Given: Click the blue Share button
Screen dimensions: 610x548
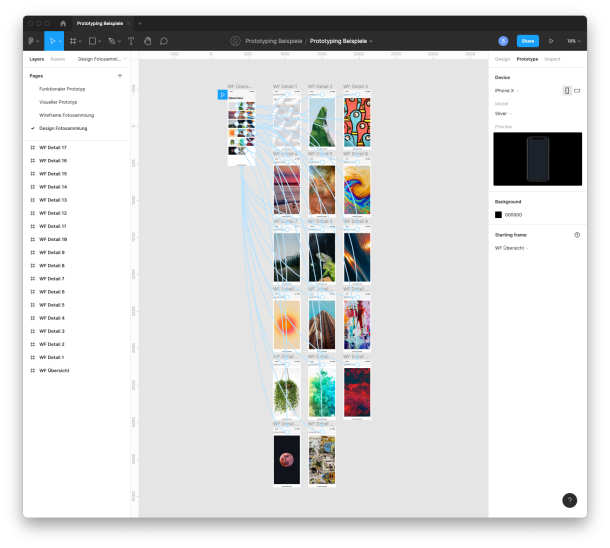Looking at the screenshot, I should pyautogui.click(x=527, y=41).
